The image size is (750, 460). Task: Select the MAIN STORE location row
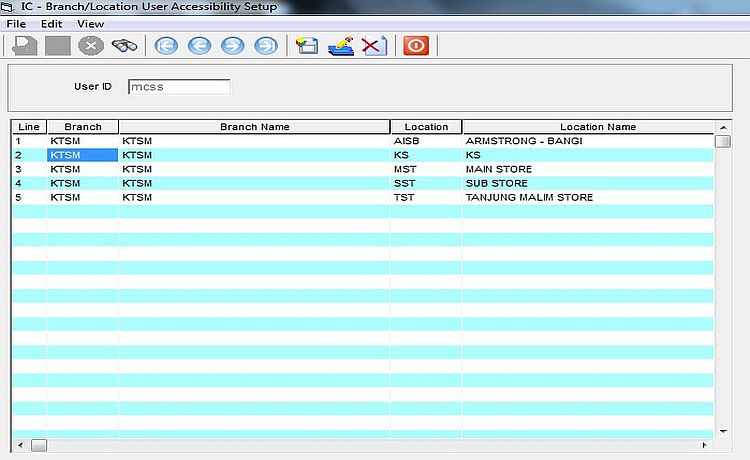click(x=498, y=169)
